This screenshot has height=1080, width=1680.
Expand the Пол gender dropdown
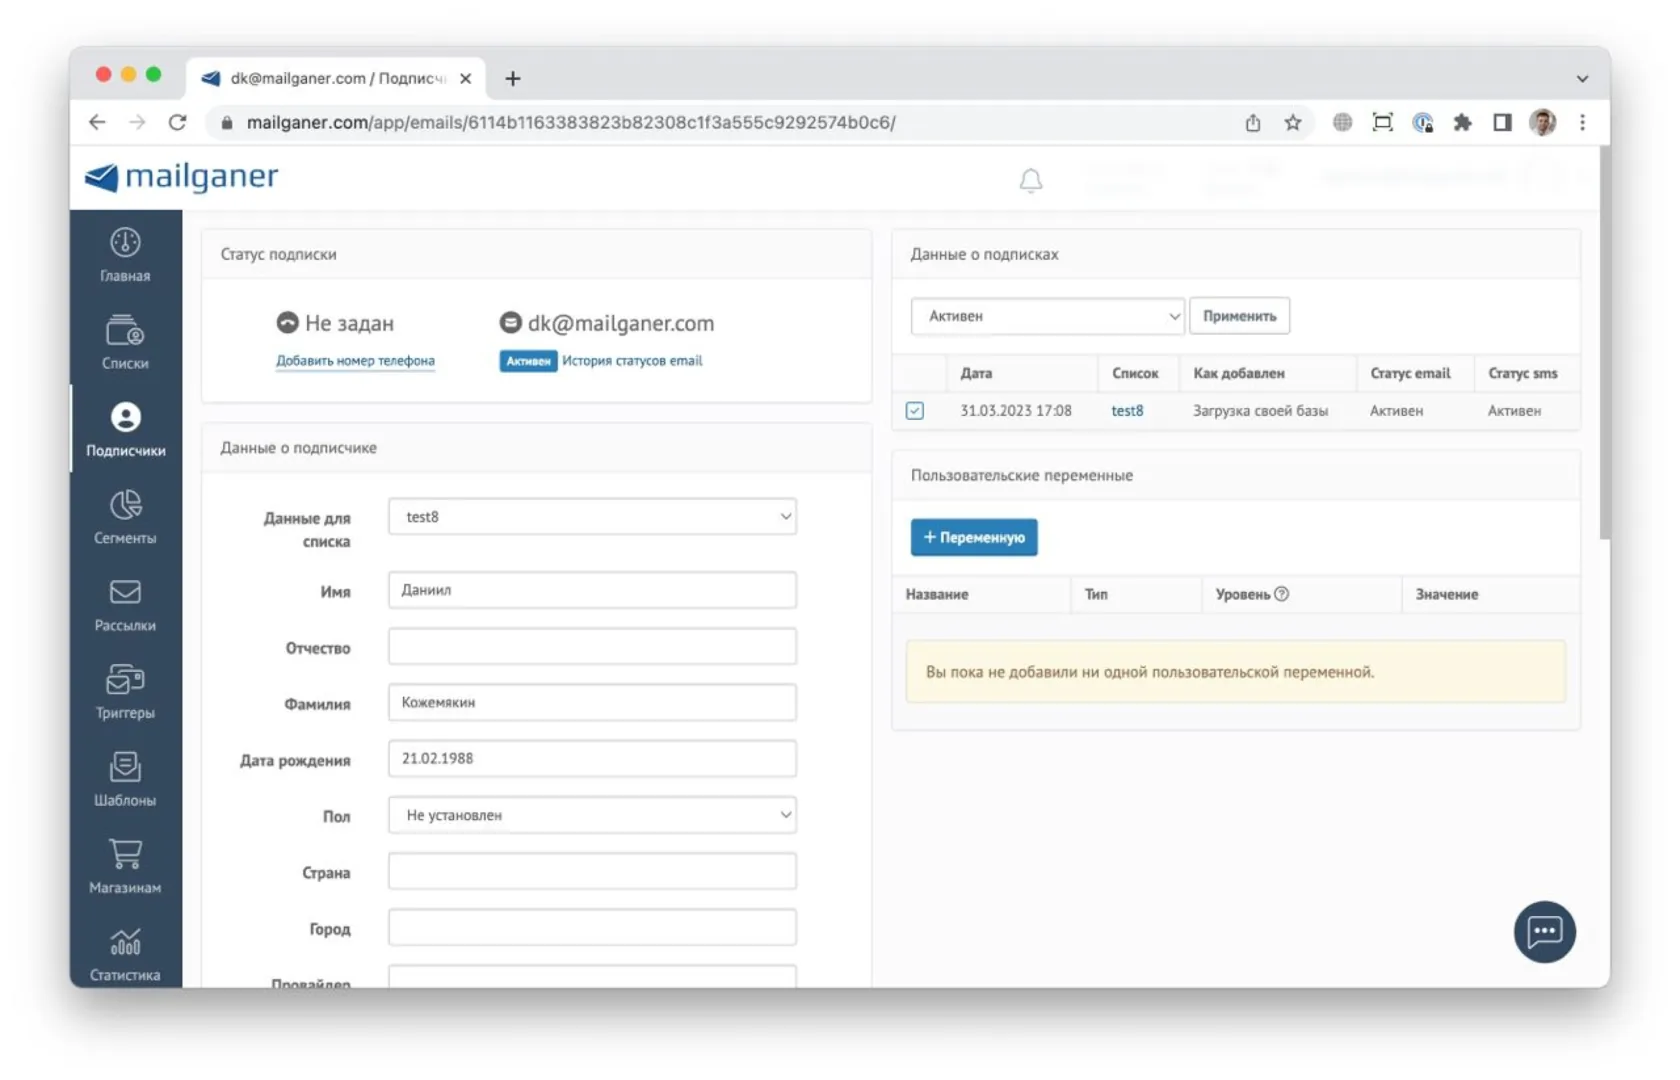592,815
